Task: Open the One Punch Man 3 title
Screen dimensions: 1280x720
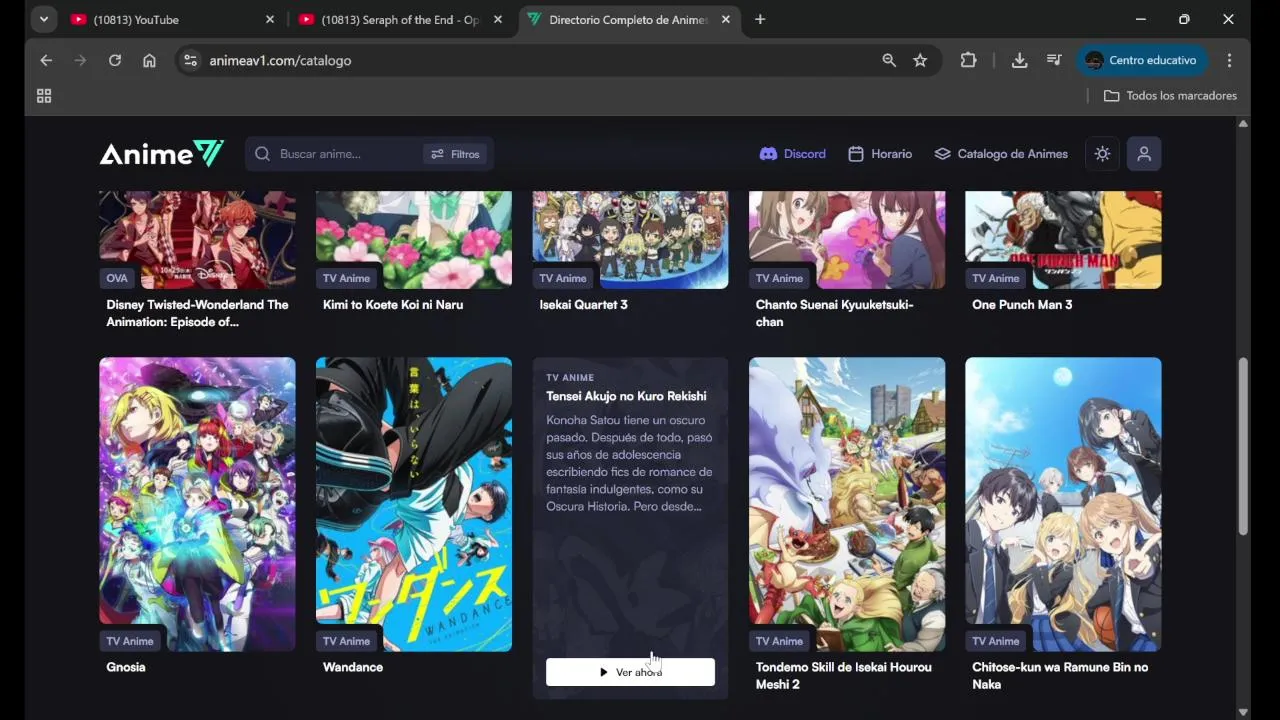Action: point(1022,304)
